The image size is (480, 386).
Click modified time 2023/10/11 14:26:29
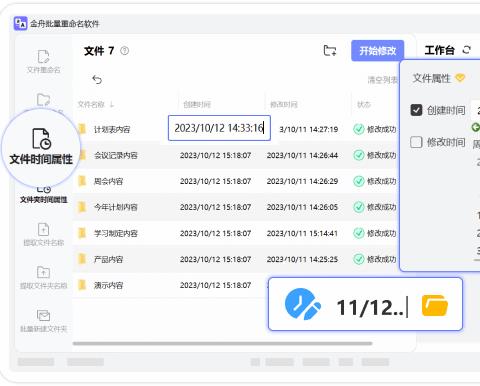point(302,181)
